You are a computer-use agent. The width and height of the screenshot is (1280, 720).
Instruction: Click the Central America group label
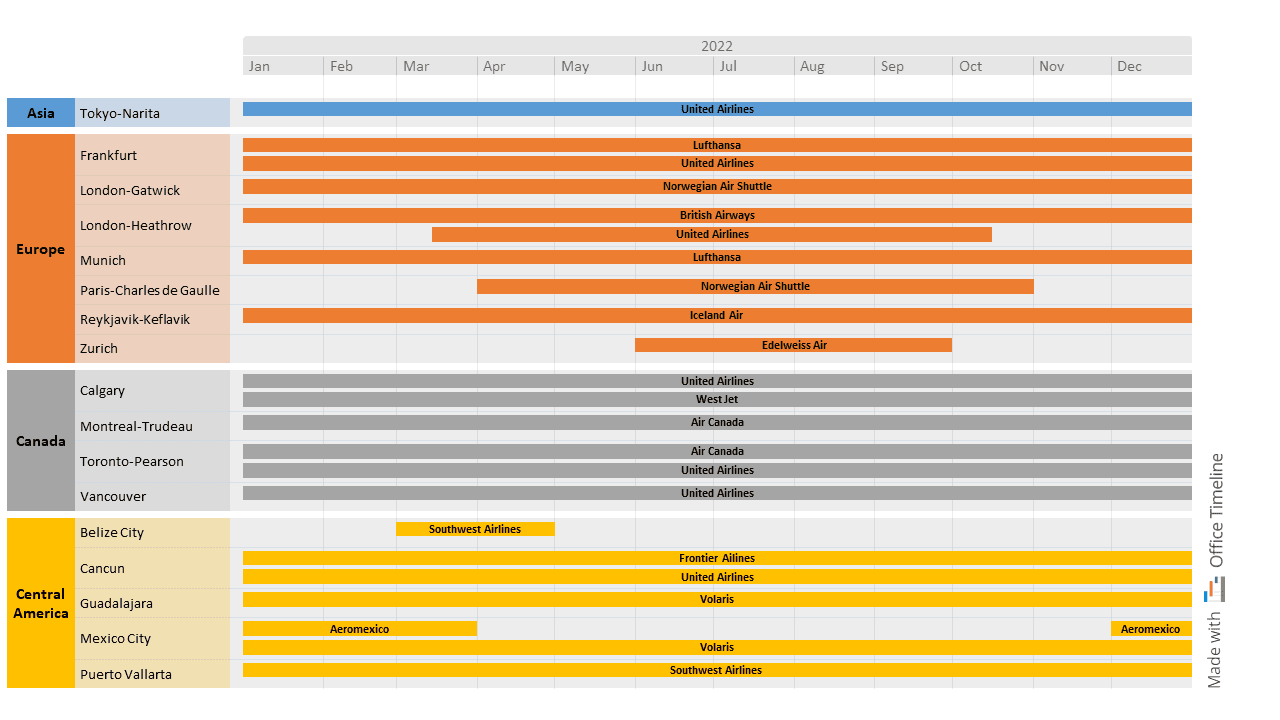click(x=40, y=603)
